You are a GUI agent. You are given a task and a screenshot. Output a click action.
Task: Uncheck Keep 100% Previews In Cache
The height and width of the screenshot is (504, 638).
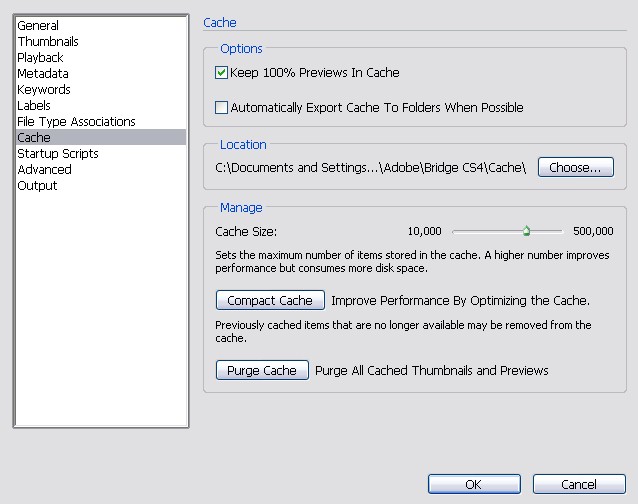coord(221,73)
